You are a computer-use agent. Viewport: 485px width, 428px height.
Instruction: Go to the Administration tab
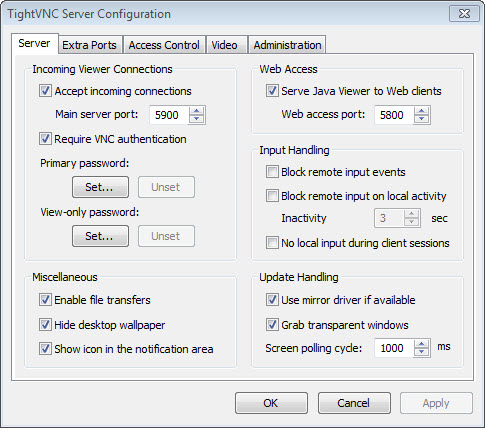[x=287, y=45]
